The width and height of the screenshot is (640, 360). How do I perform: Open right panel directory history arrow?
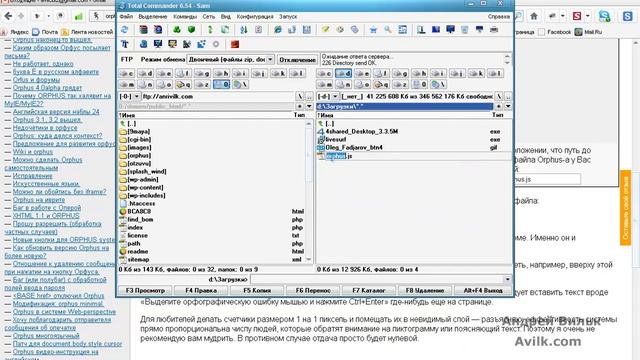tap(508, 106)
